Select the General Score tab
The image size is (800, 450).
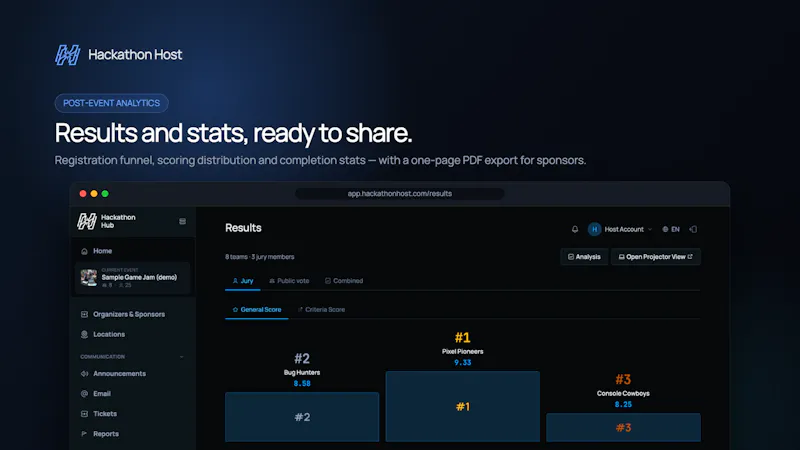click(x=257, y=310)
